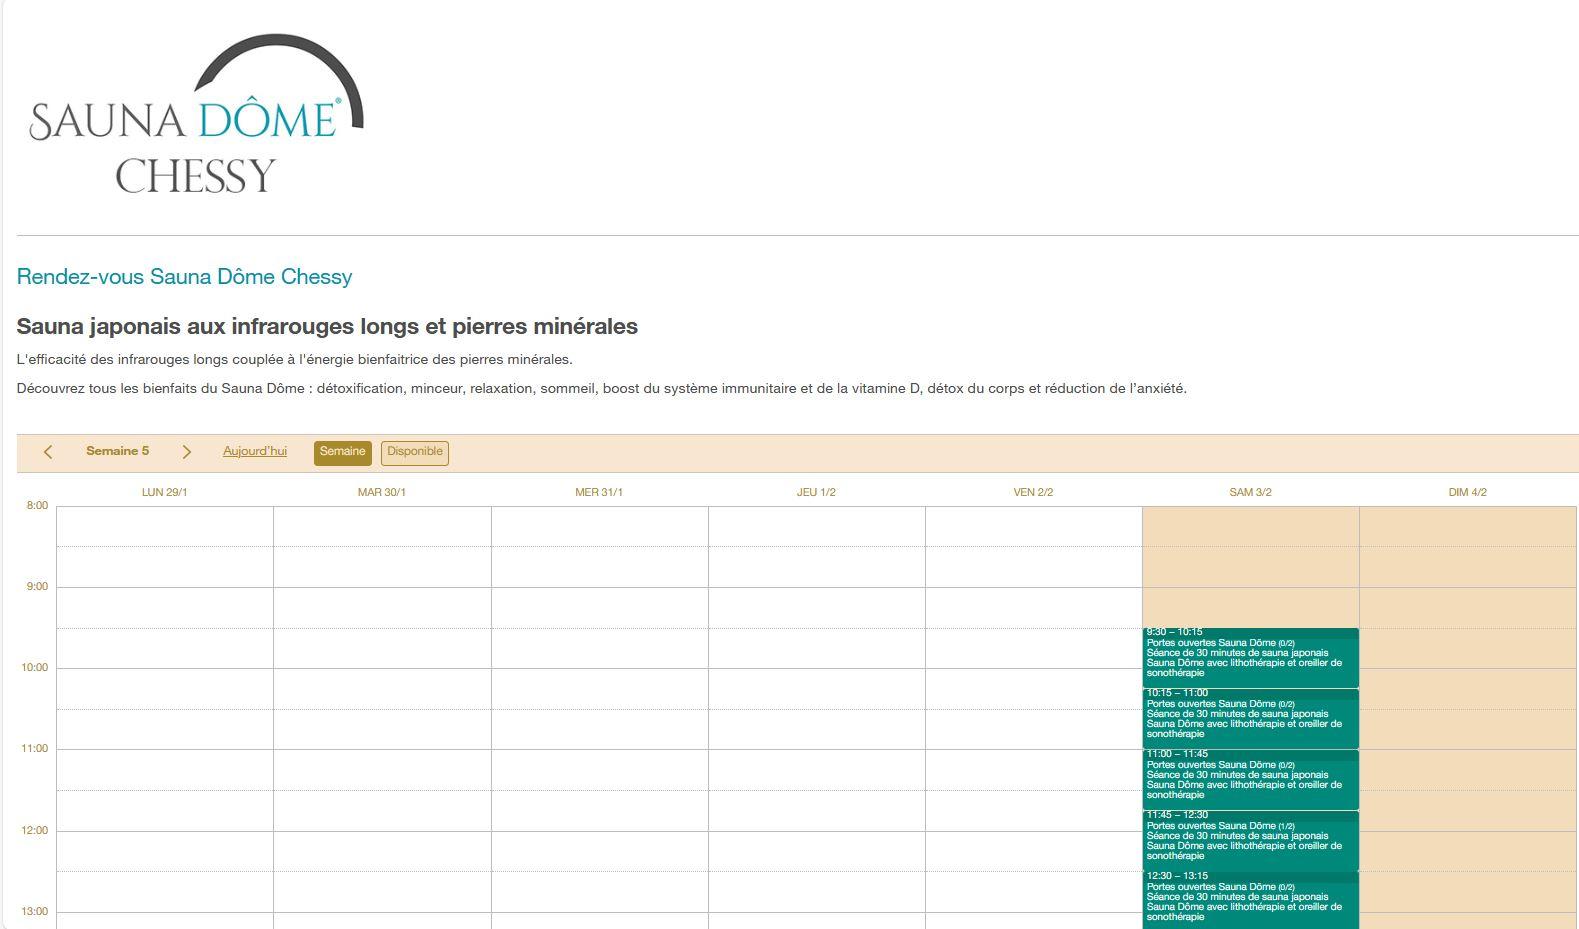This screenshot has height=929, width=1579.
Task: Click the 13:00 time label
Action: 35,912
